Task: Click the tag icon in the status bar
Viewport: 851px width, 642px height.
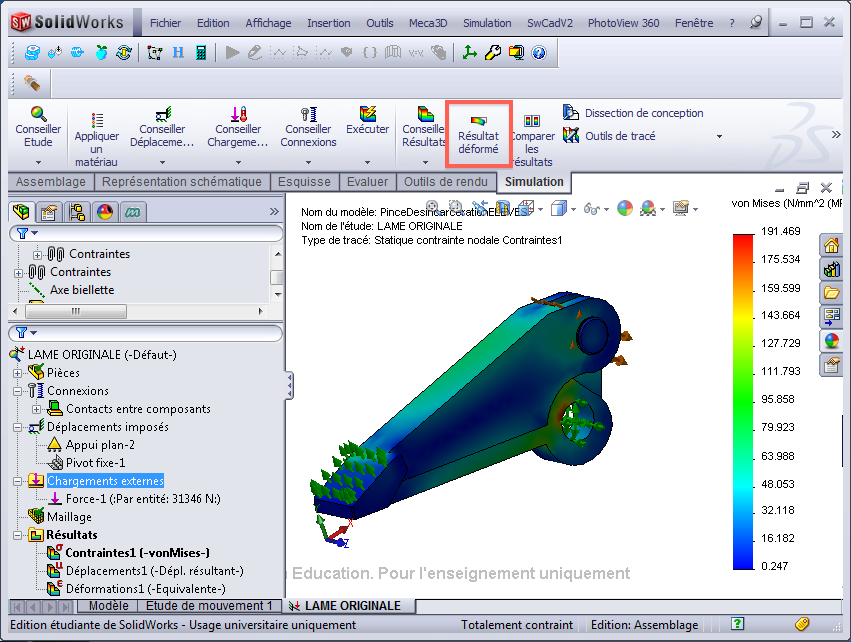Action: tap(802, 624)
